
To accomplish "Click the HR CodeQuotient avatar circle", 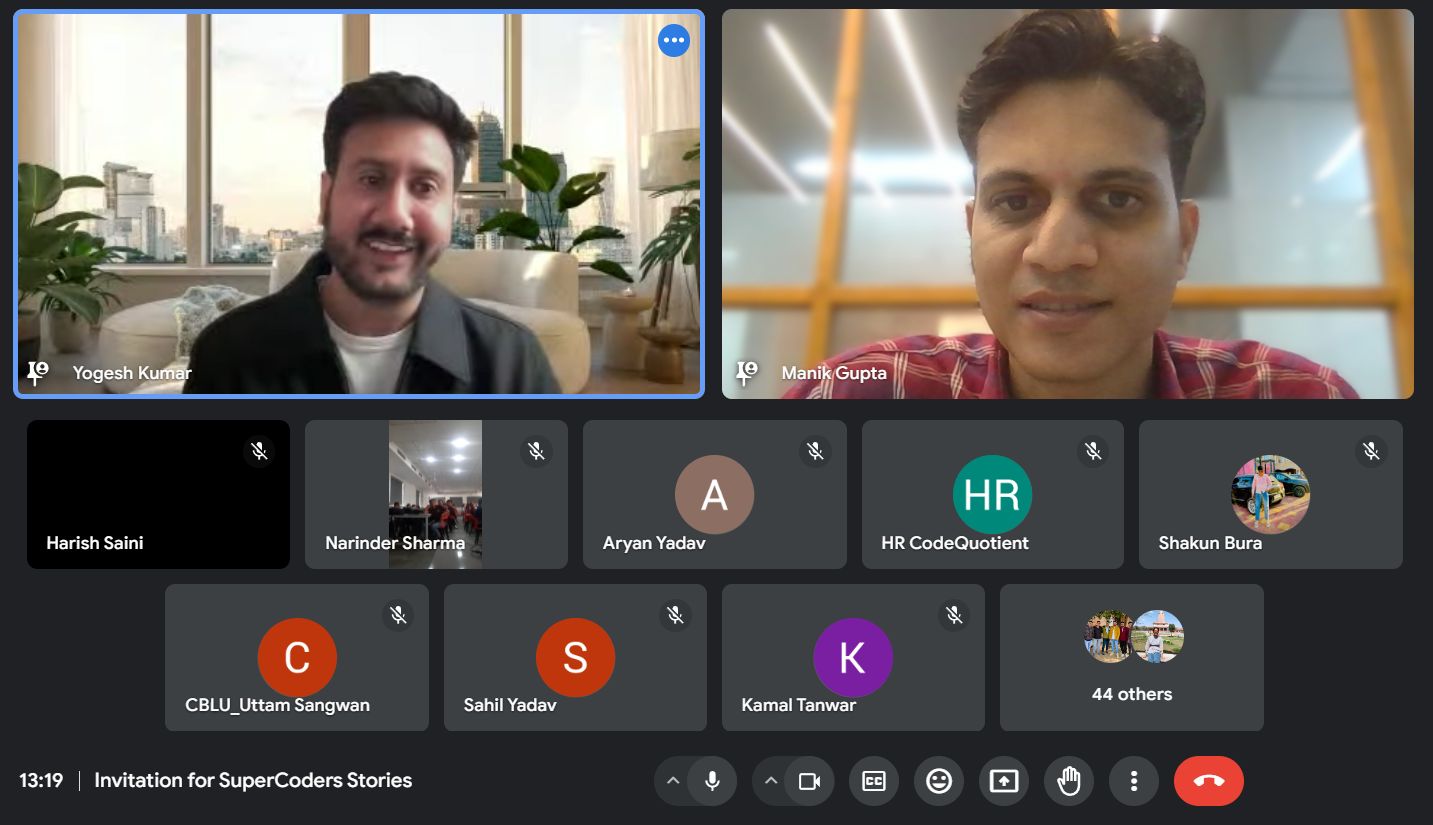I will [992, 494].
